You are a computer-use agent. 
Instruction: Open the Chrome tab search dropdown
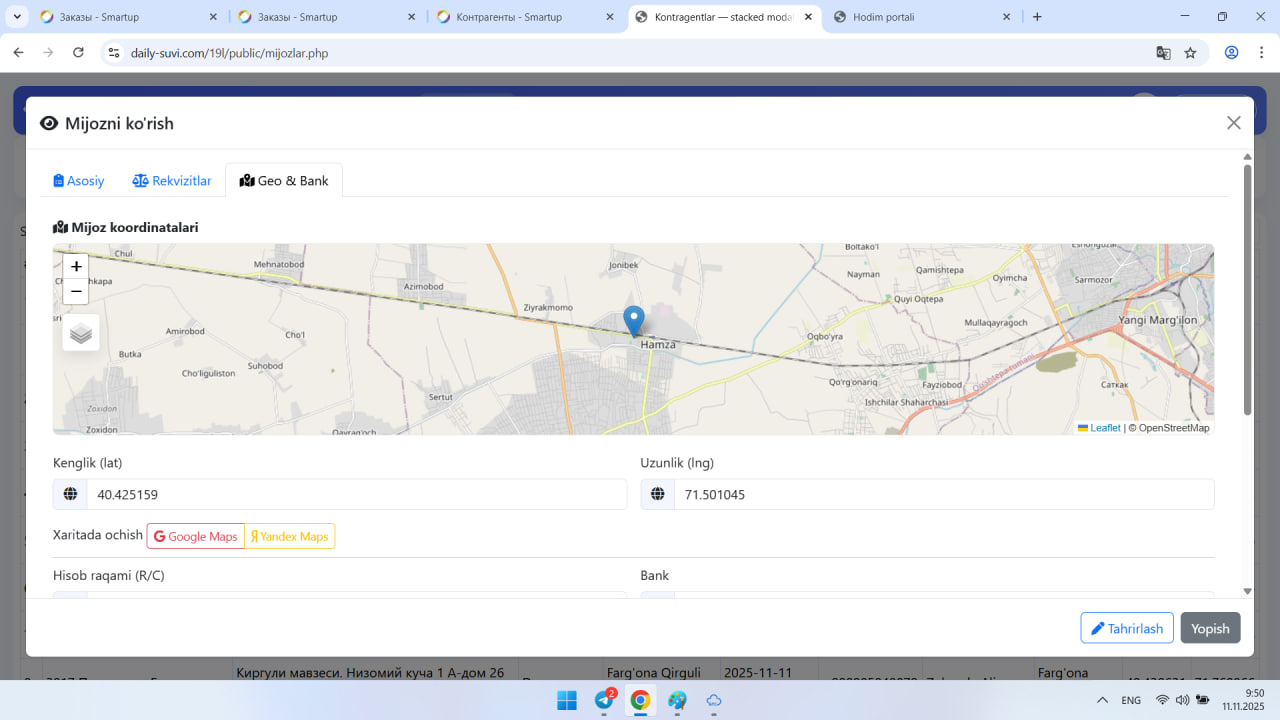point(18,17)
